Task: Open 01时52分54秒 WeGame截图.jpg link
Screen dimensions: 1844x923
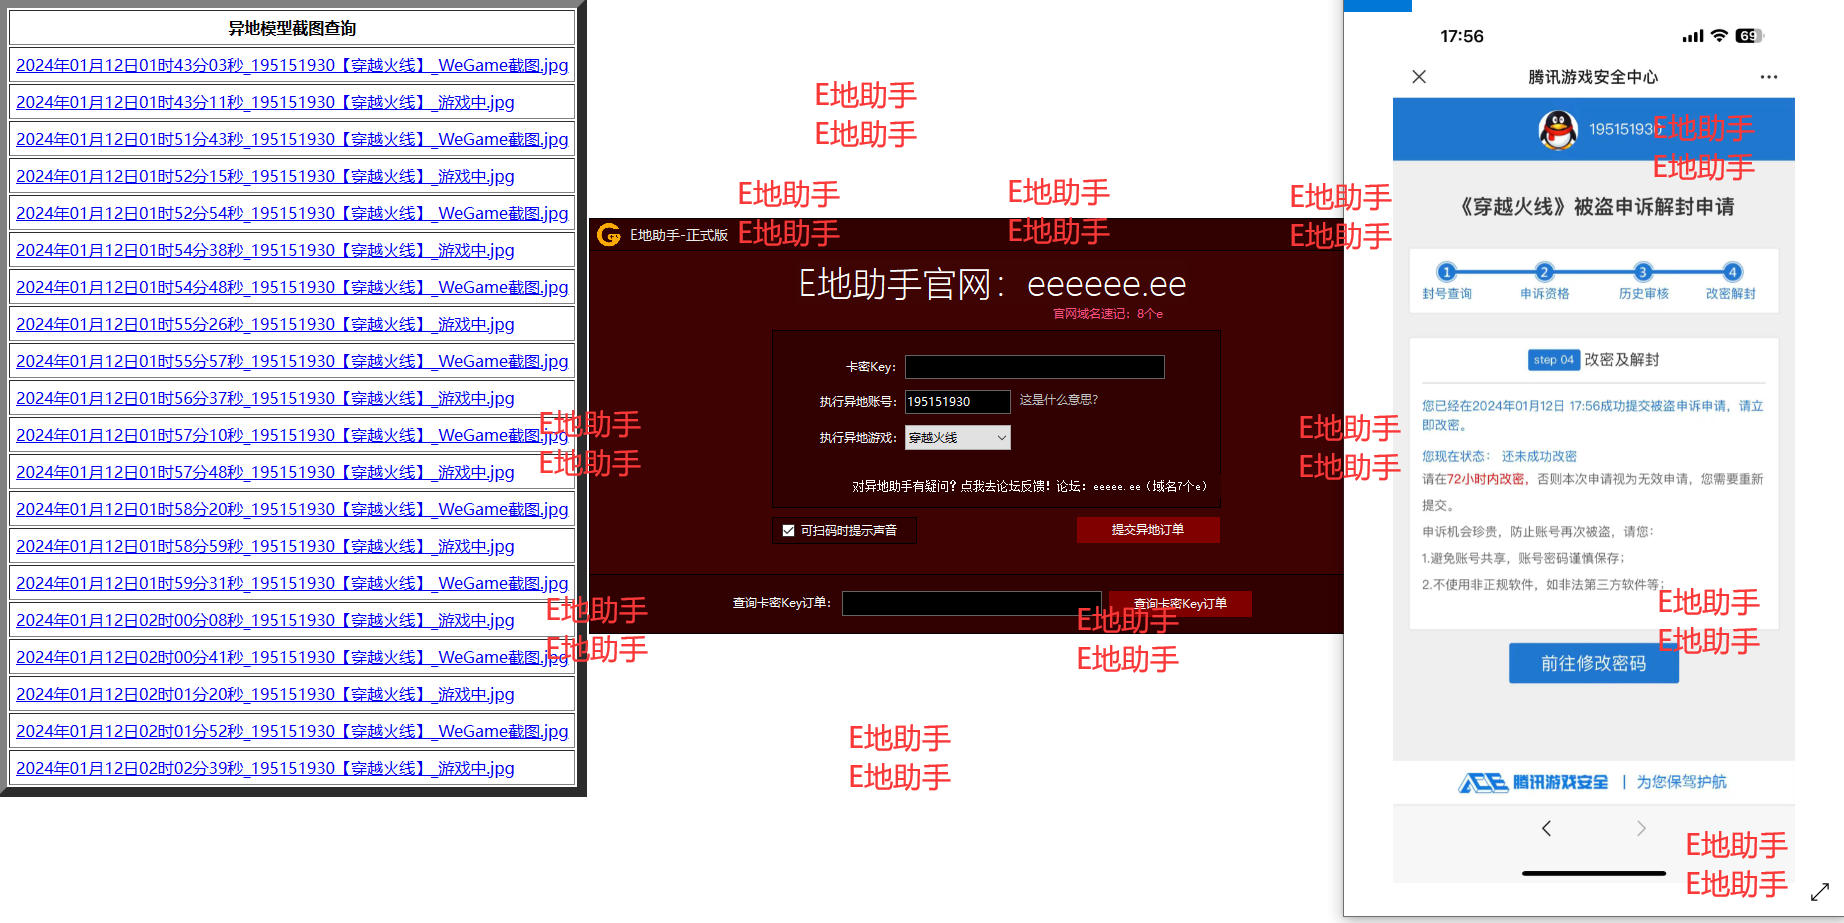Action: (x=292, y=213)
